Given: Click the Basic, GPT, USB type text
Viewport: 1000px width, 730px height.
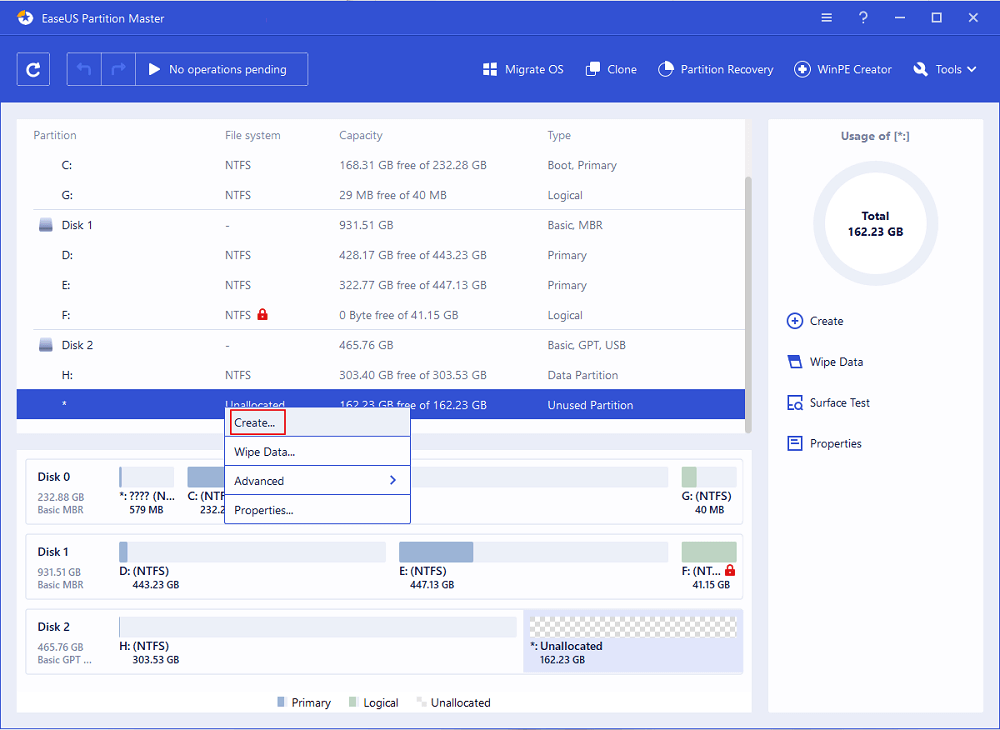Looking at the screenshot, I should tap(587, 345).
